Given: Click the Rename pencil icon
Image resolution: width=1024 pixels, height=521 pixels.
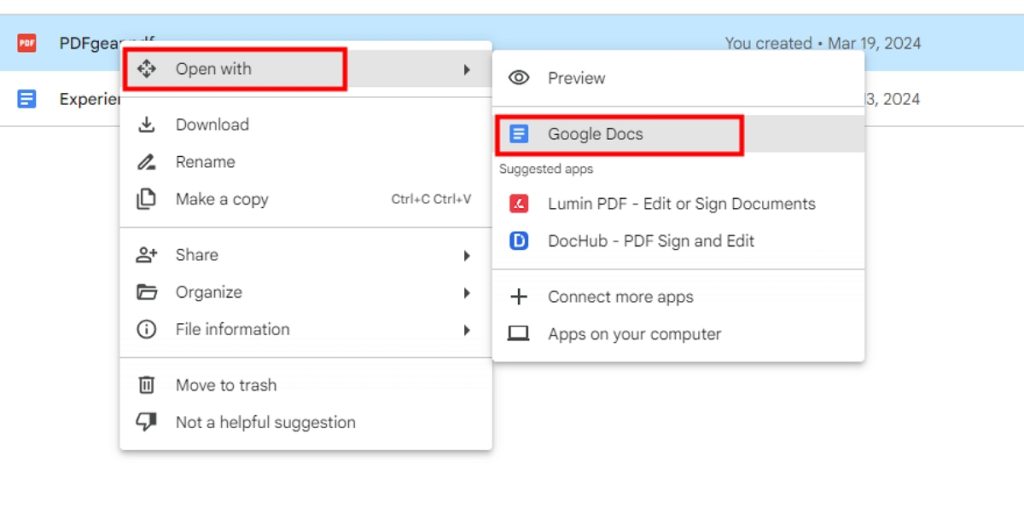Looking at the screenshot, I should pyautogui.click(x=146, y=162).
